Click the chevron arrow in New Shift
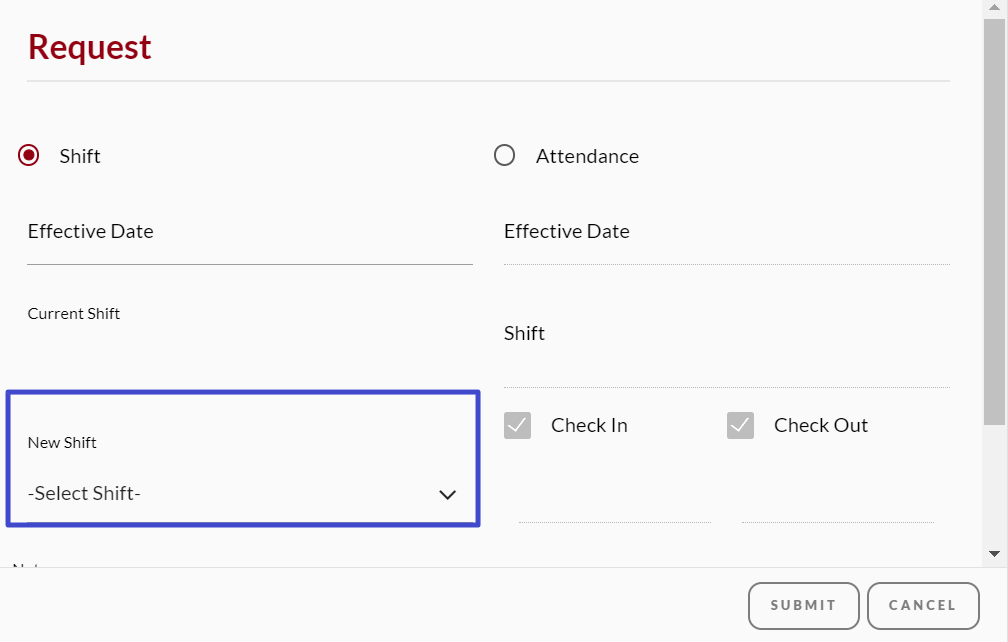1008x642 pixels. point(447,494)
